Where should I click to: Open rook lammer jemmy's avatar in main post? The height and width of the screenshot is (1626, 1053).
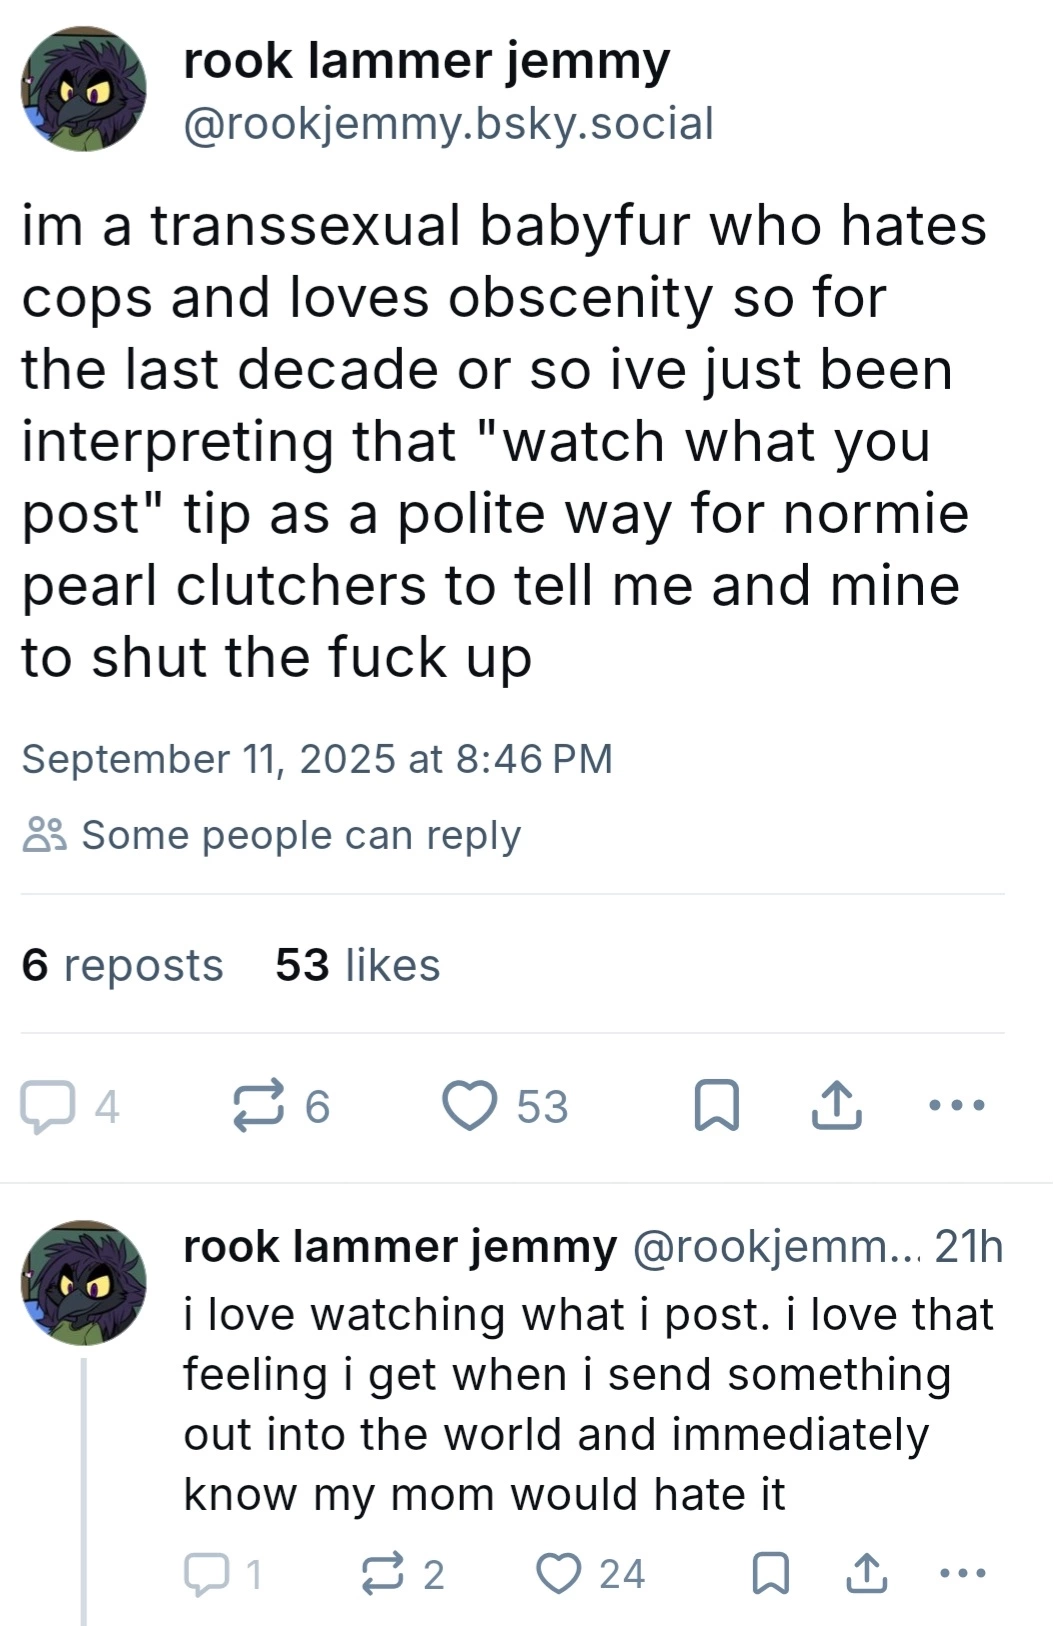[84, 90]
